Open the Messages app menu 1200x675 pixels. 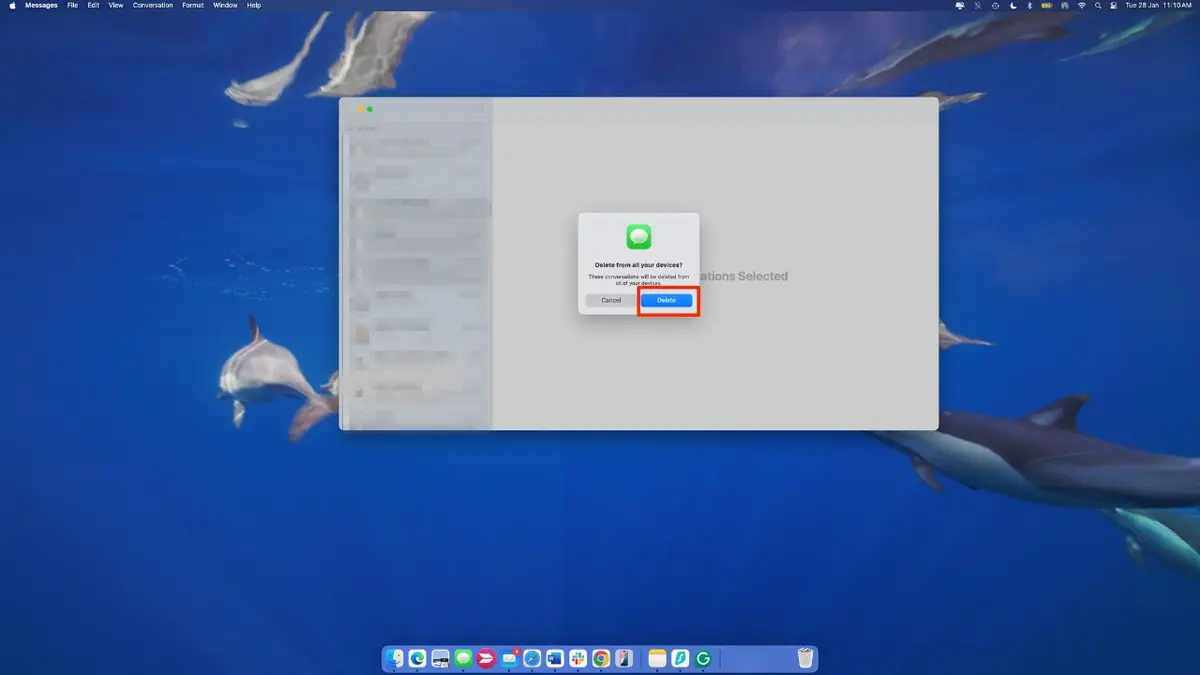tap(41, 5)
